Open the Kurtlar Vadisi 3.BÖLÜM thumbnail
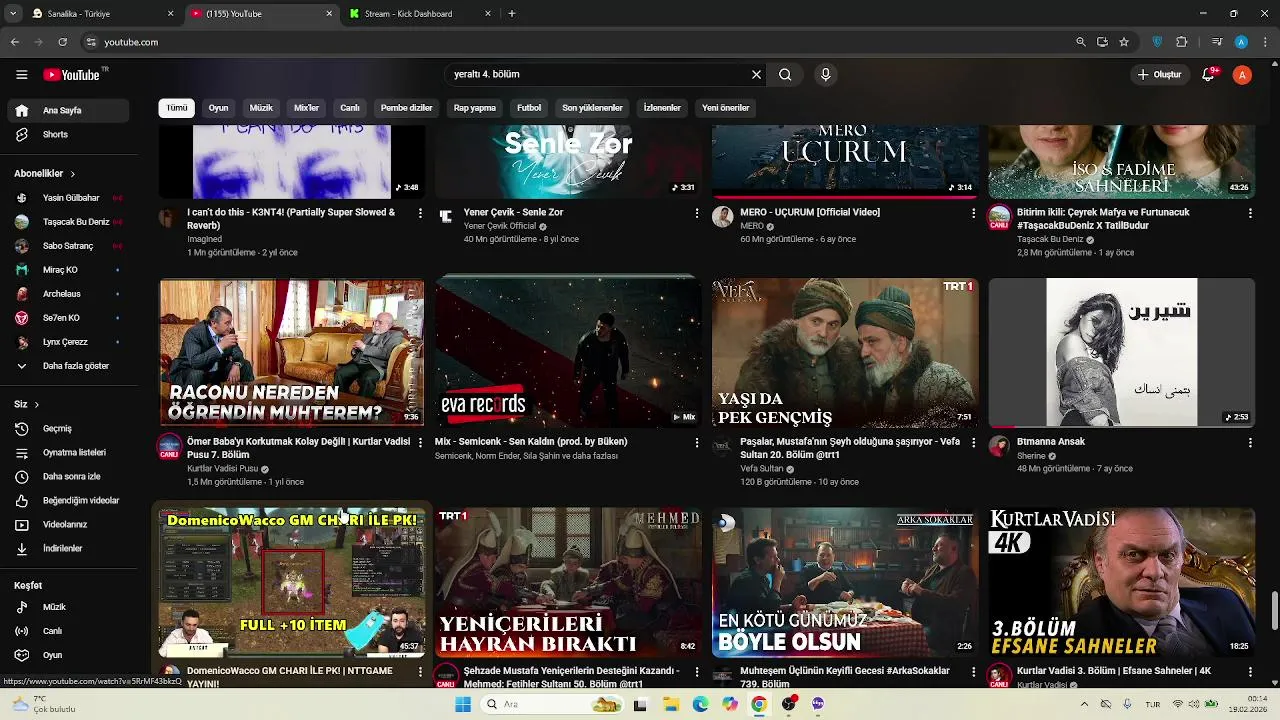1280x720 pixels. (1122, 582)
